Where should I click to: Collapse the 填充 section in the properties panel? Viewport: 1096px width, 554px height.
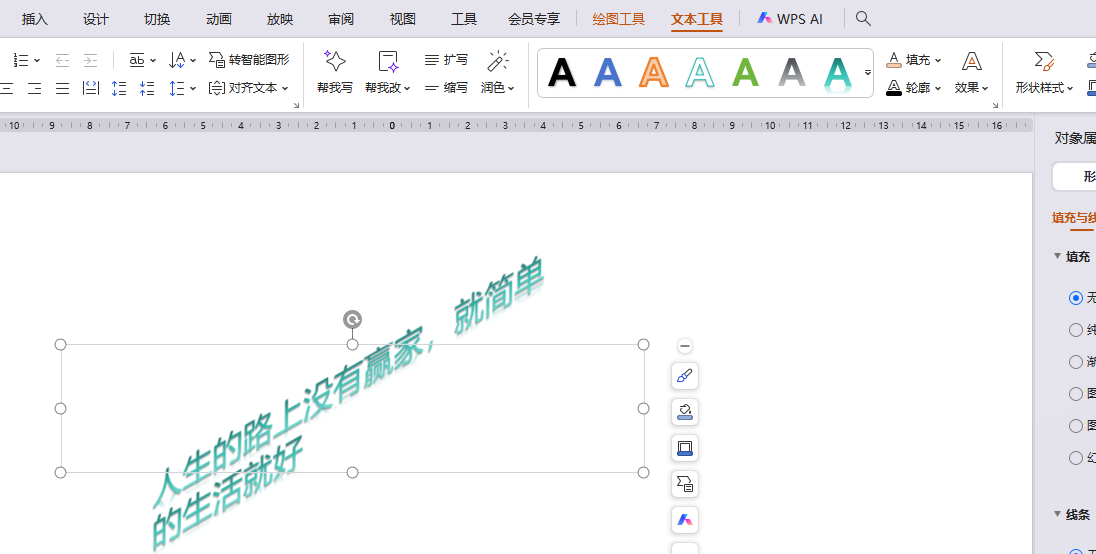[1058, 256]
